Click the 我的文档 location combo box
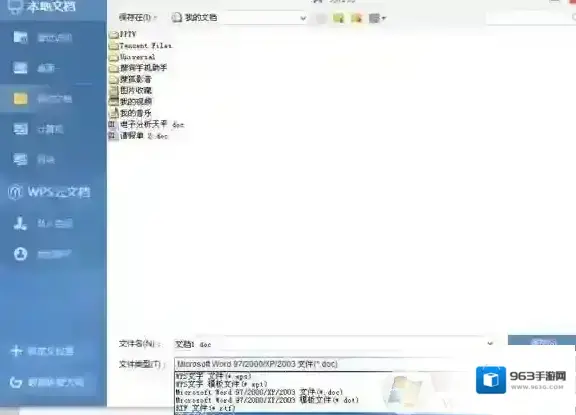The image size is (576, 415). pos(239,18)
